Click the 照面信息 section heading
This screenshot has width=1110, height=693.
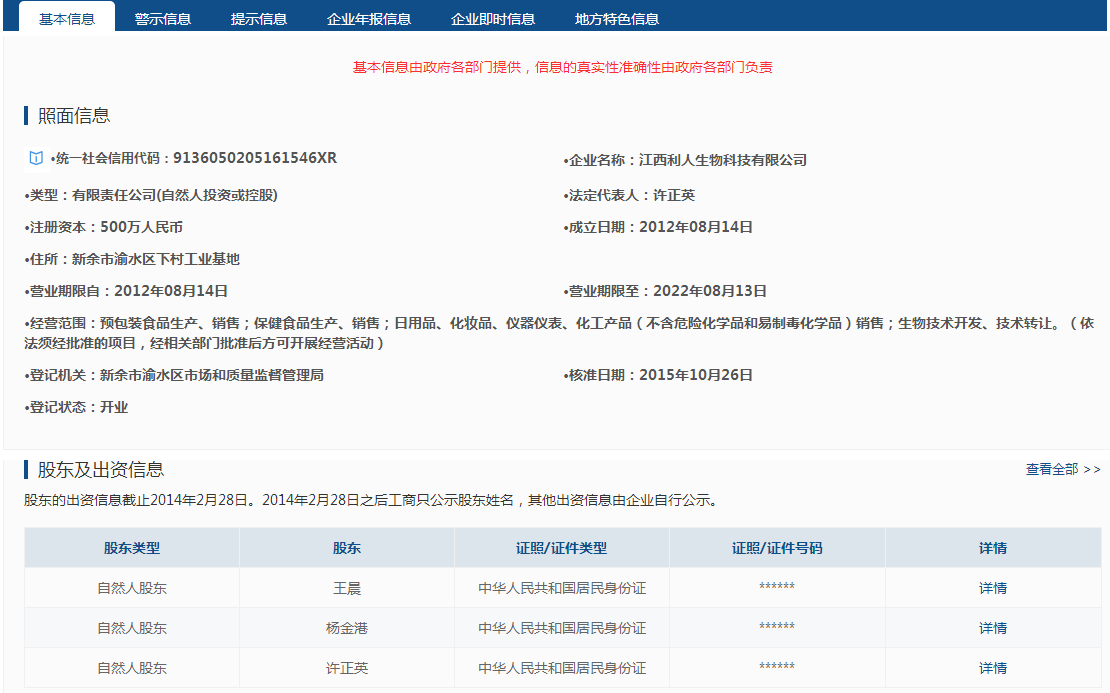pos(74,115)
